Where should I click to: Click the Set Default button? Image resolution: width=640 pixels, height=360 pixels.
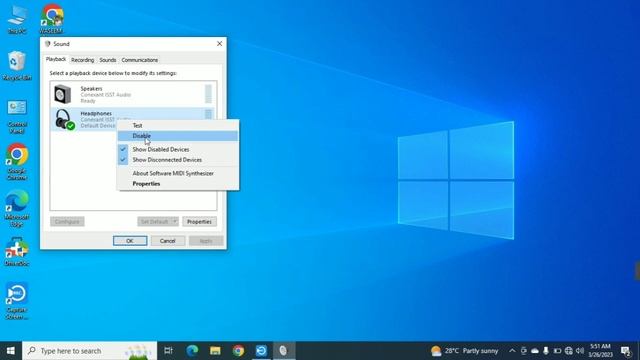(x=154, y=222)
